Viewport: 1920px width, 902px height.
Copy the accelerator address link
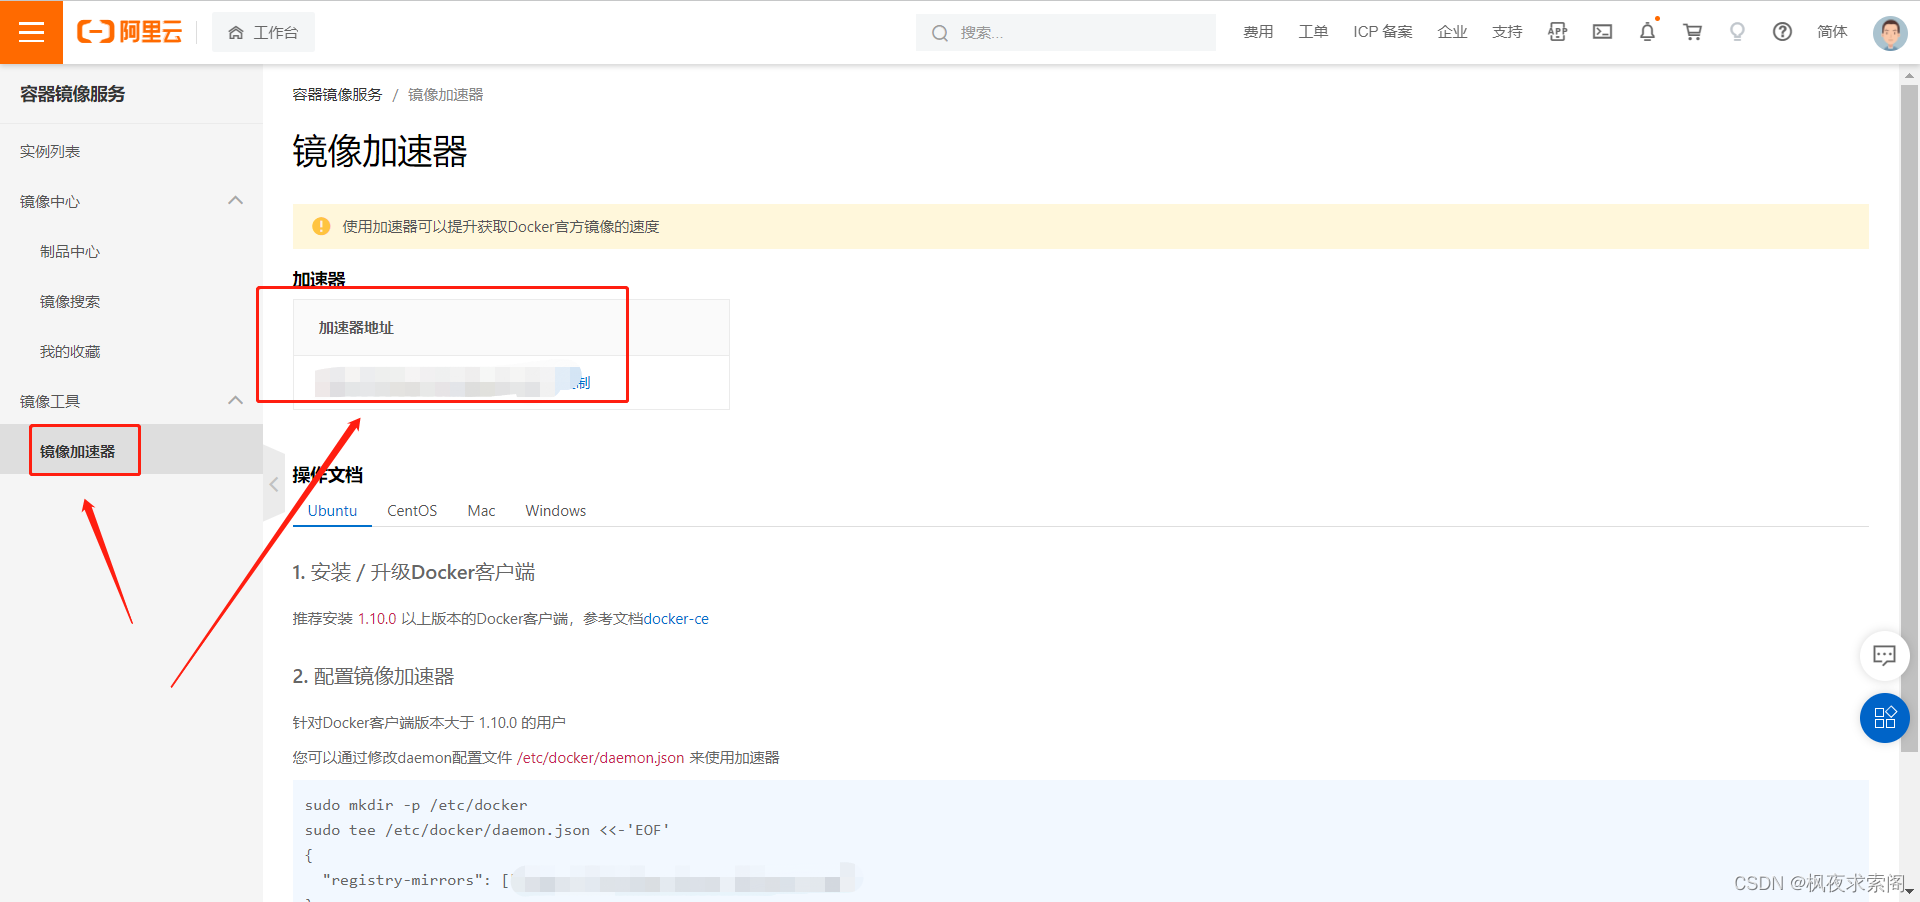[x=582, y=382]
